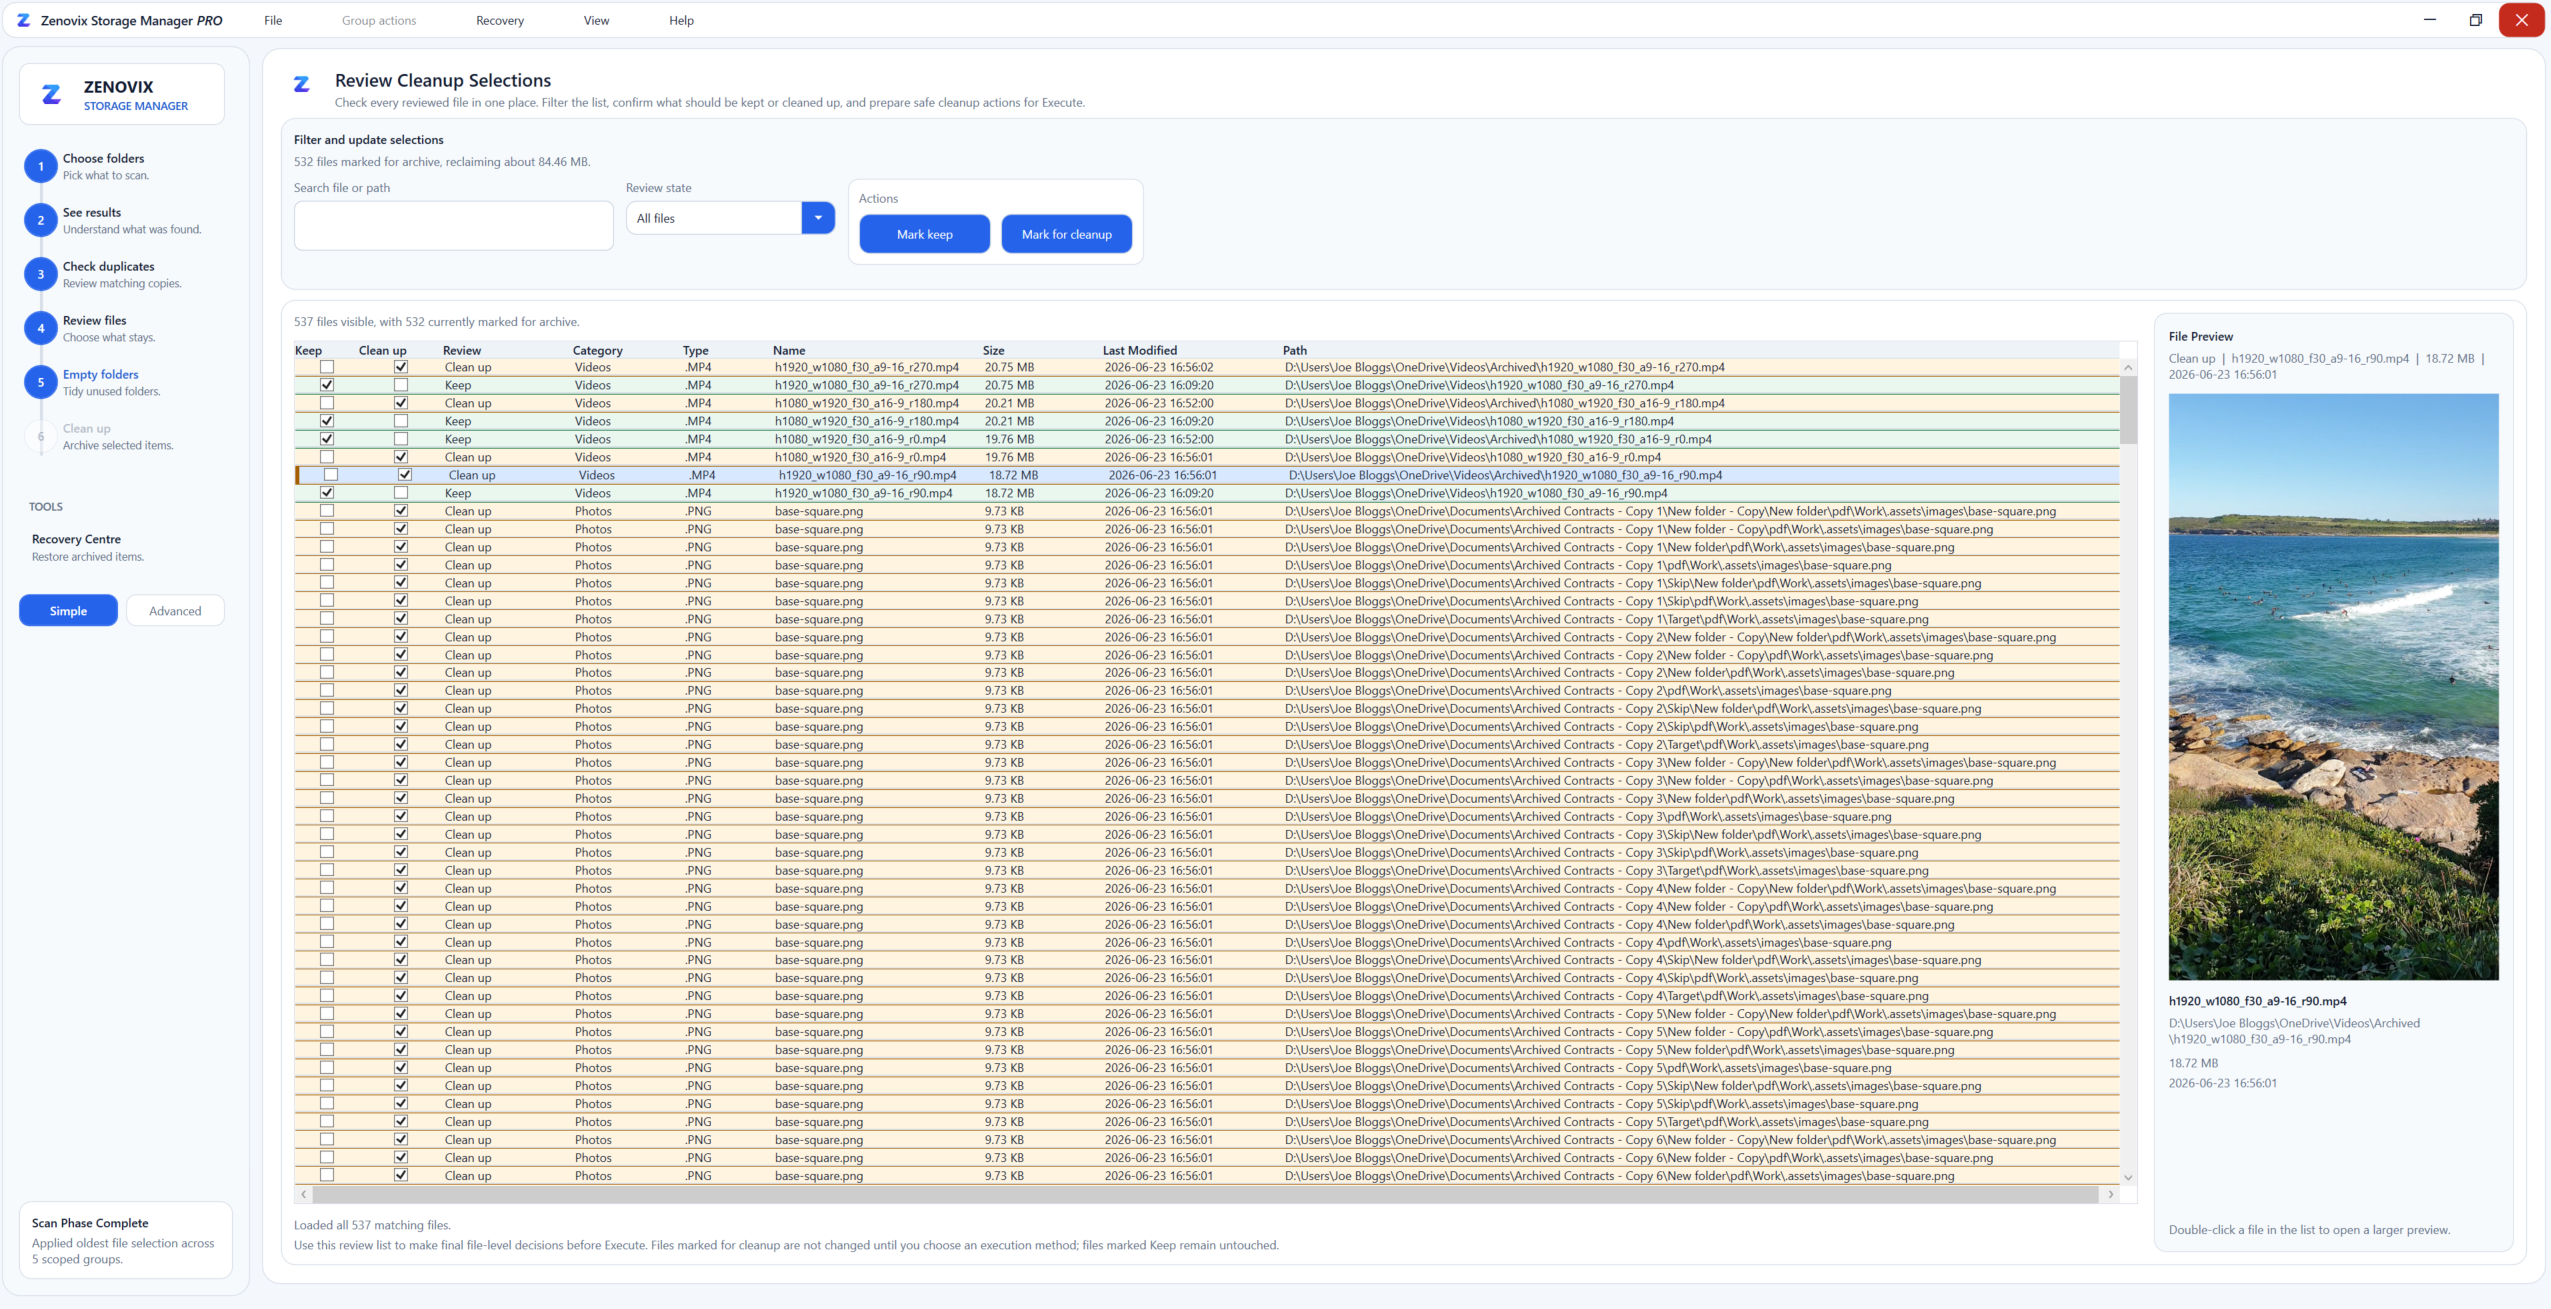2551x1309 pixels.
Task: Uncheck Clean up for Archived h1080_w1920_f30_a16-9_r180.mp4 row
Action: [401, 403]
